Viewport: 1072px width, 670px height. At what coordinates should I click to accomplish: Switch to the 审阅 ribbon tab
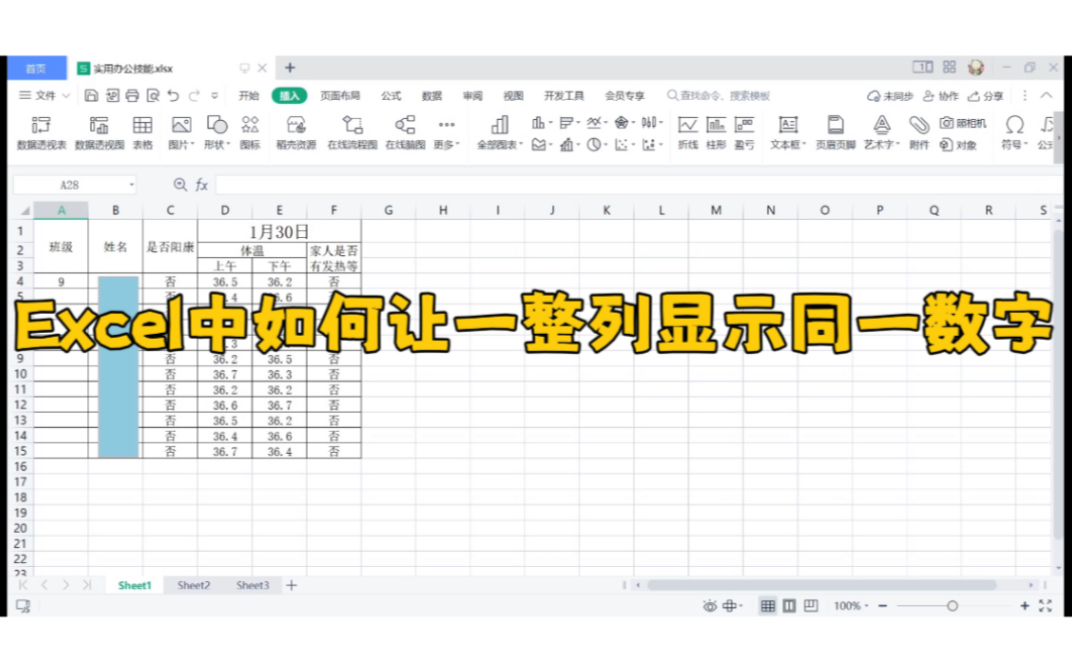472,96
